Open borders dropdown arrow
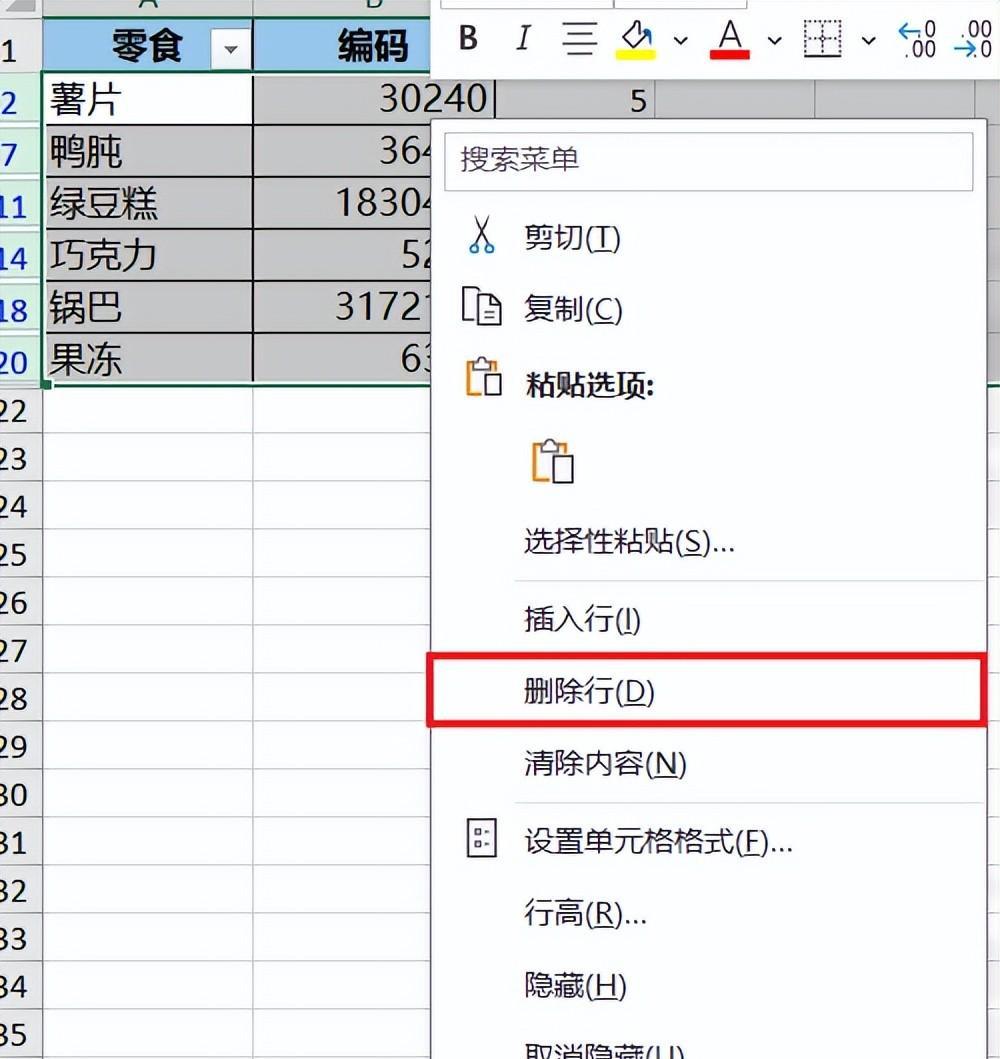This screenshot has height=1059, width=1000. [x=868, y=41]
